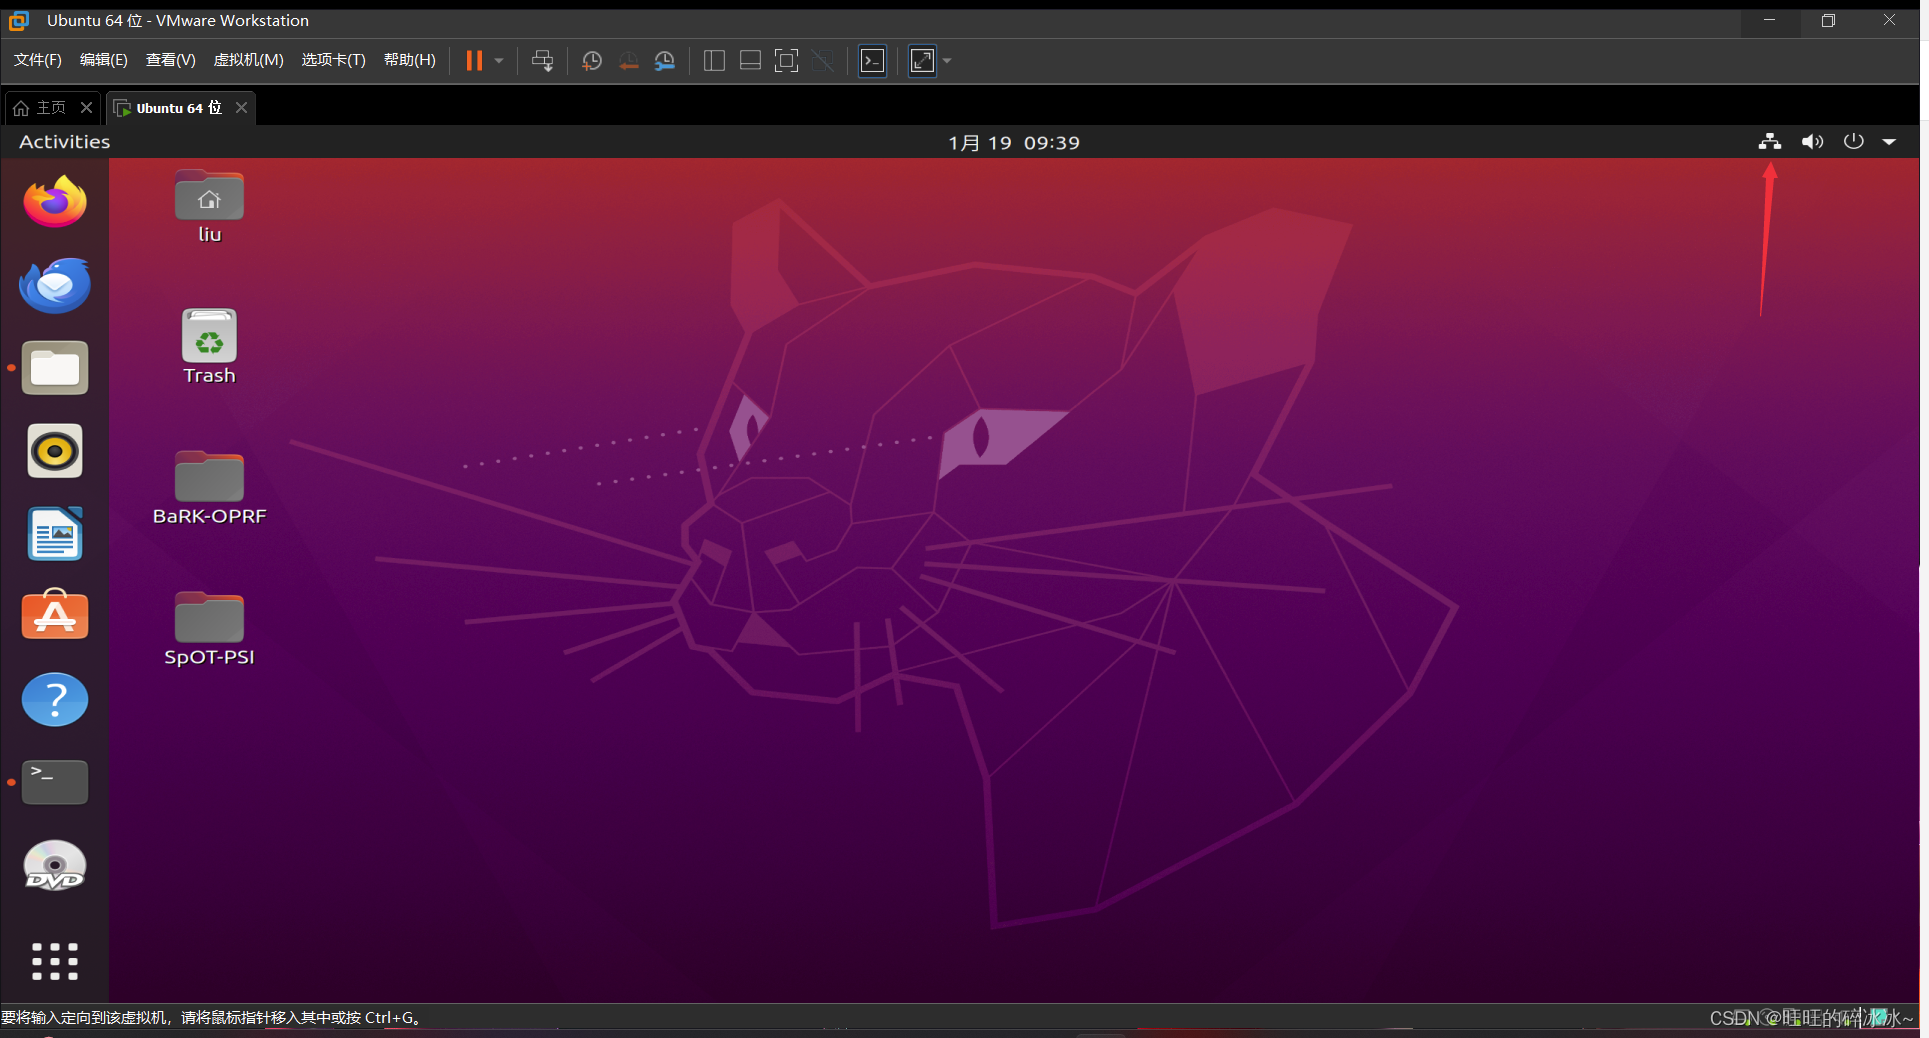Minimize the VMware Workstation window
Viewport: 1929px width, 1038px height.
pyautogui.click(x=1770, y=20)
